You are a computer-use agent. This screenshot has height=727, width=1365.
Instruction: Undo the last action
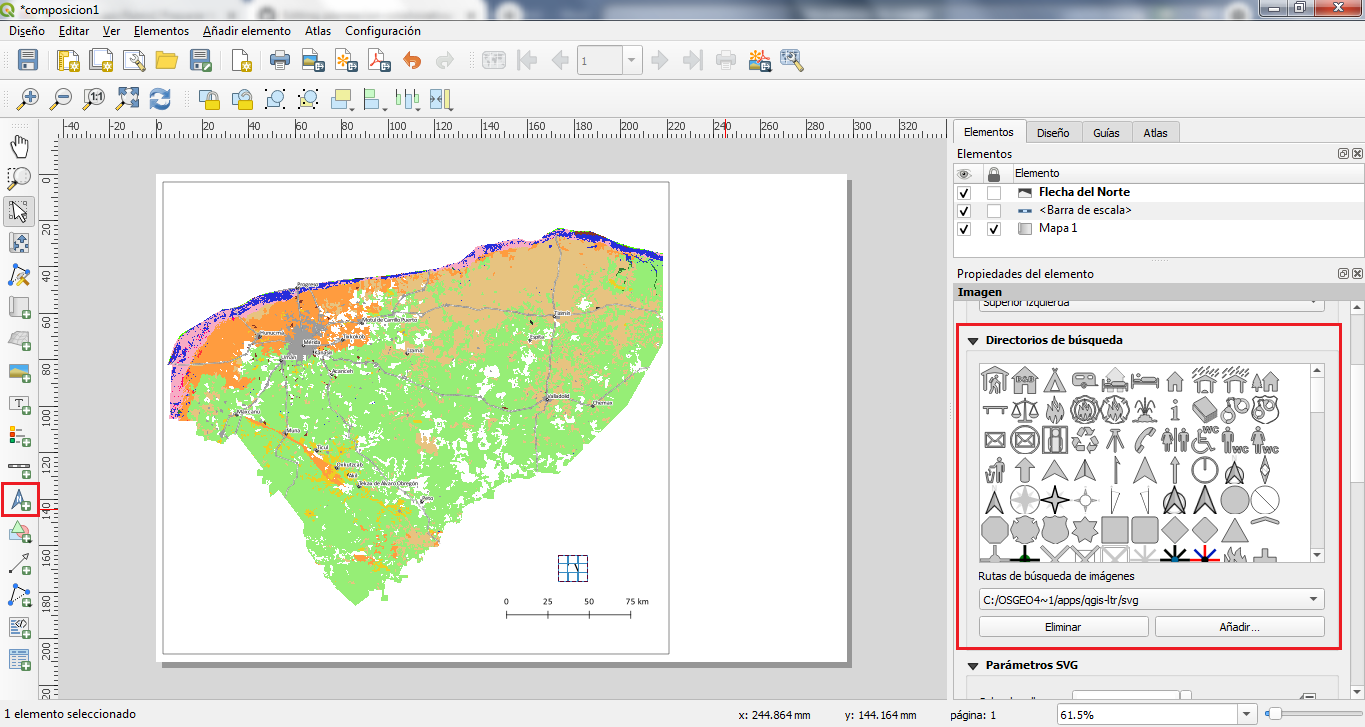pos(412,60)
